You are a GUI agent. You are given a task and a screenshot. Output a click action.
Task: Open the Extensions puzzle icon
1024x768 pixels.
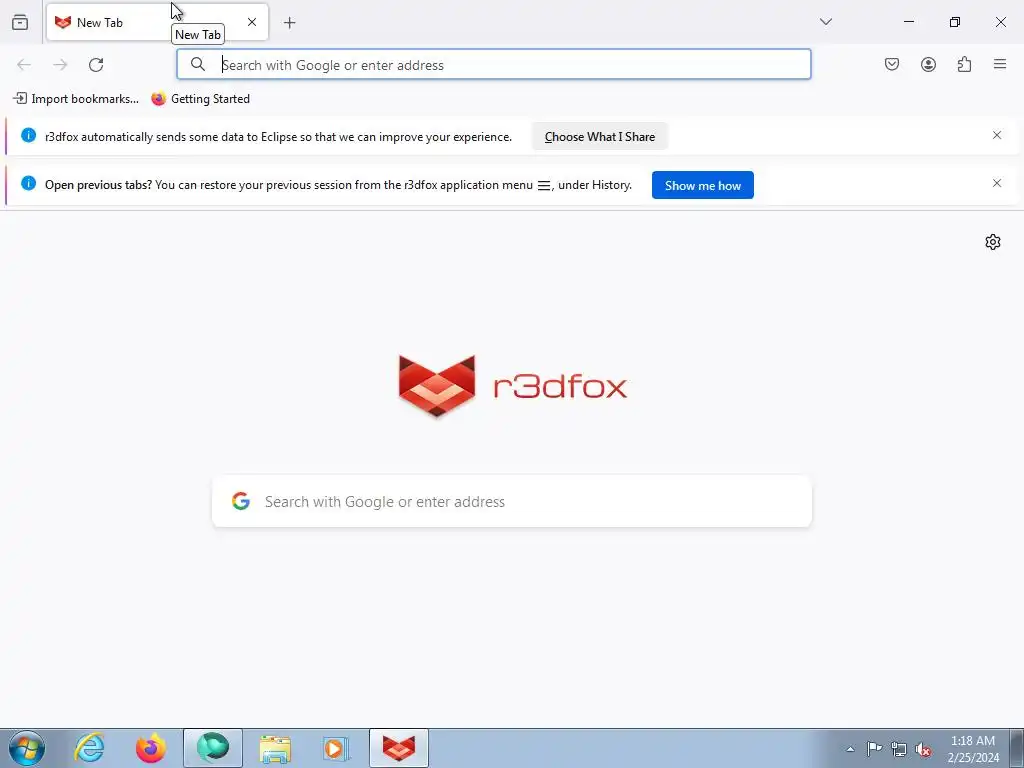964,64
